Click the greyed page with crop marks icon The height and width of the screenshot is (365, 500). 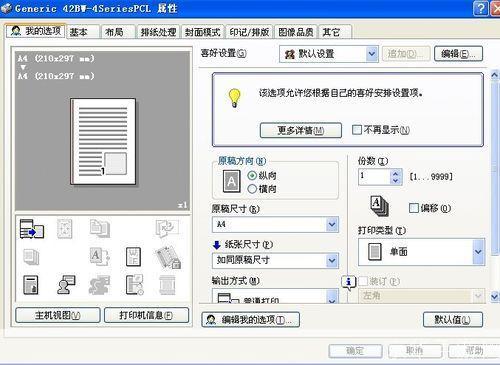point(64,228)
